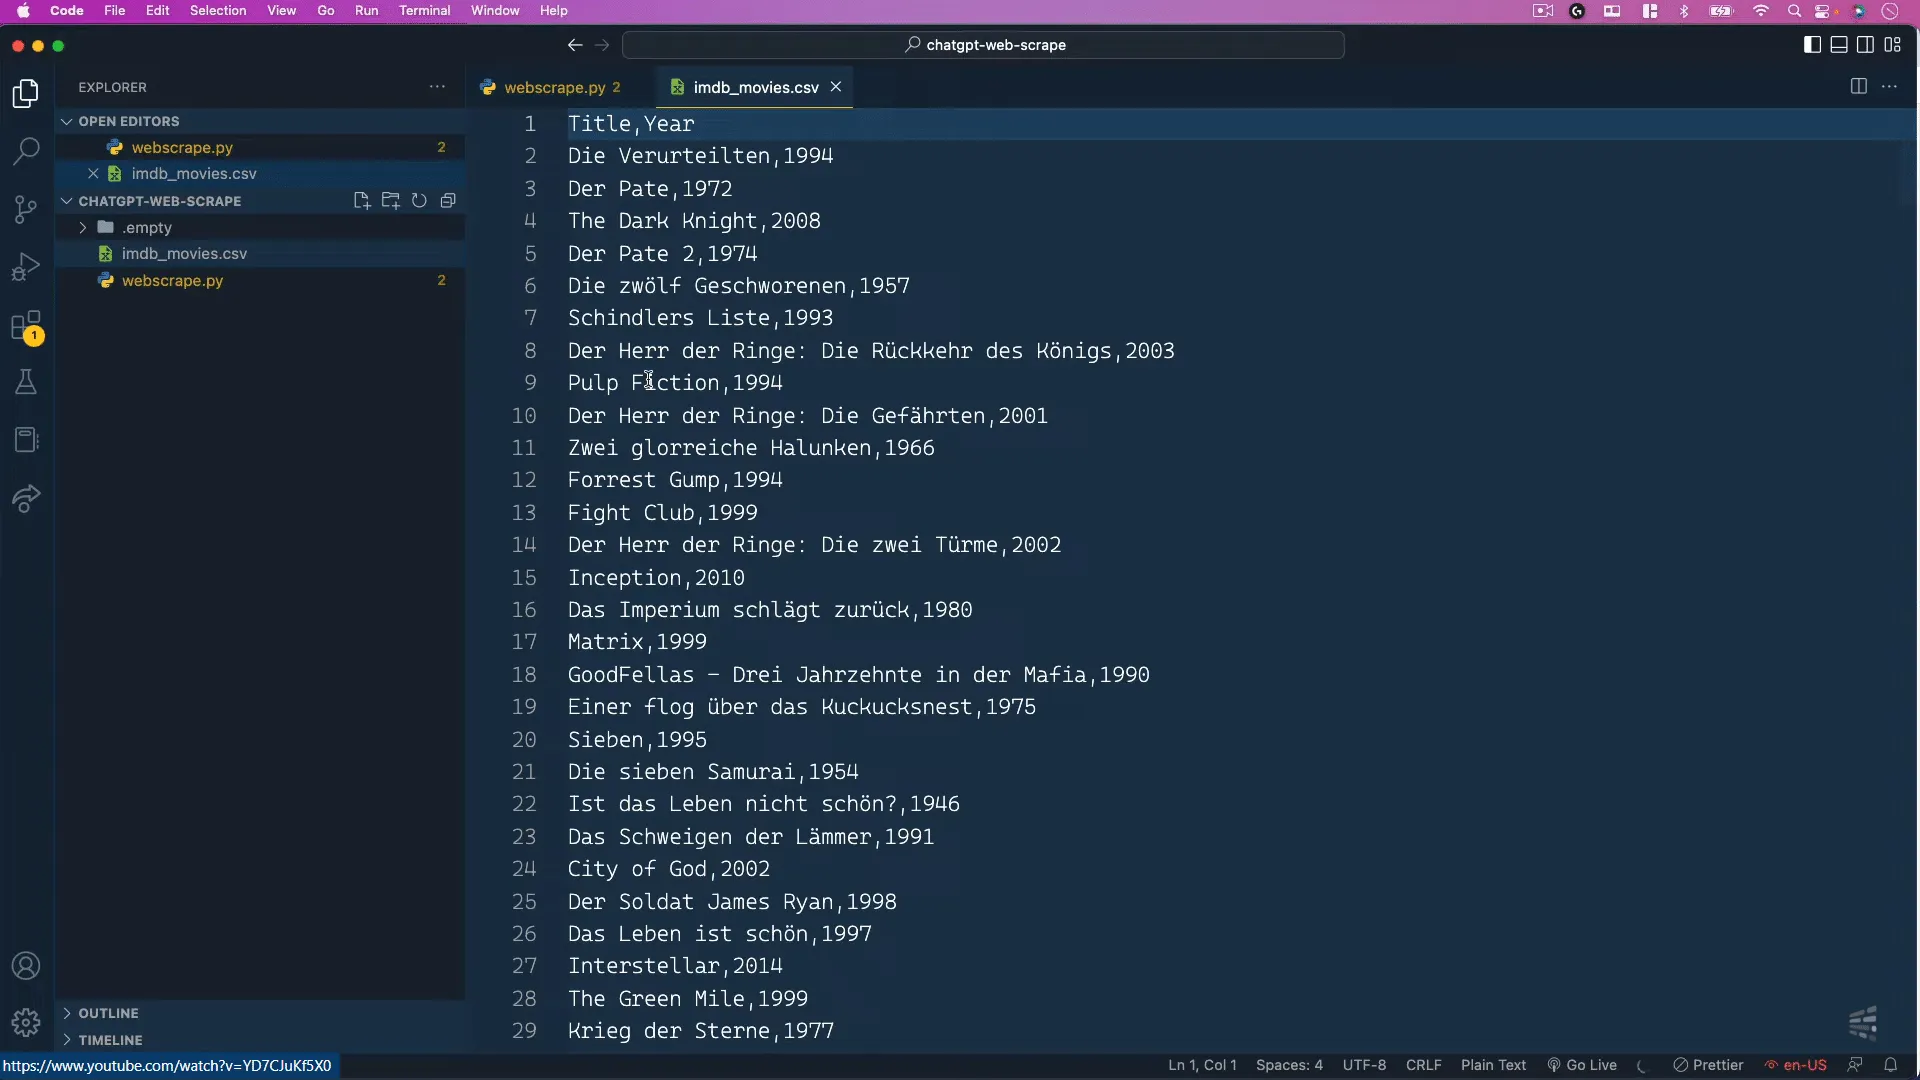Open the View menu
1920x1080 pixels.
(x=282, y=11)
